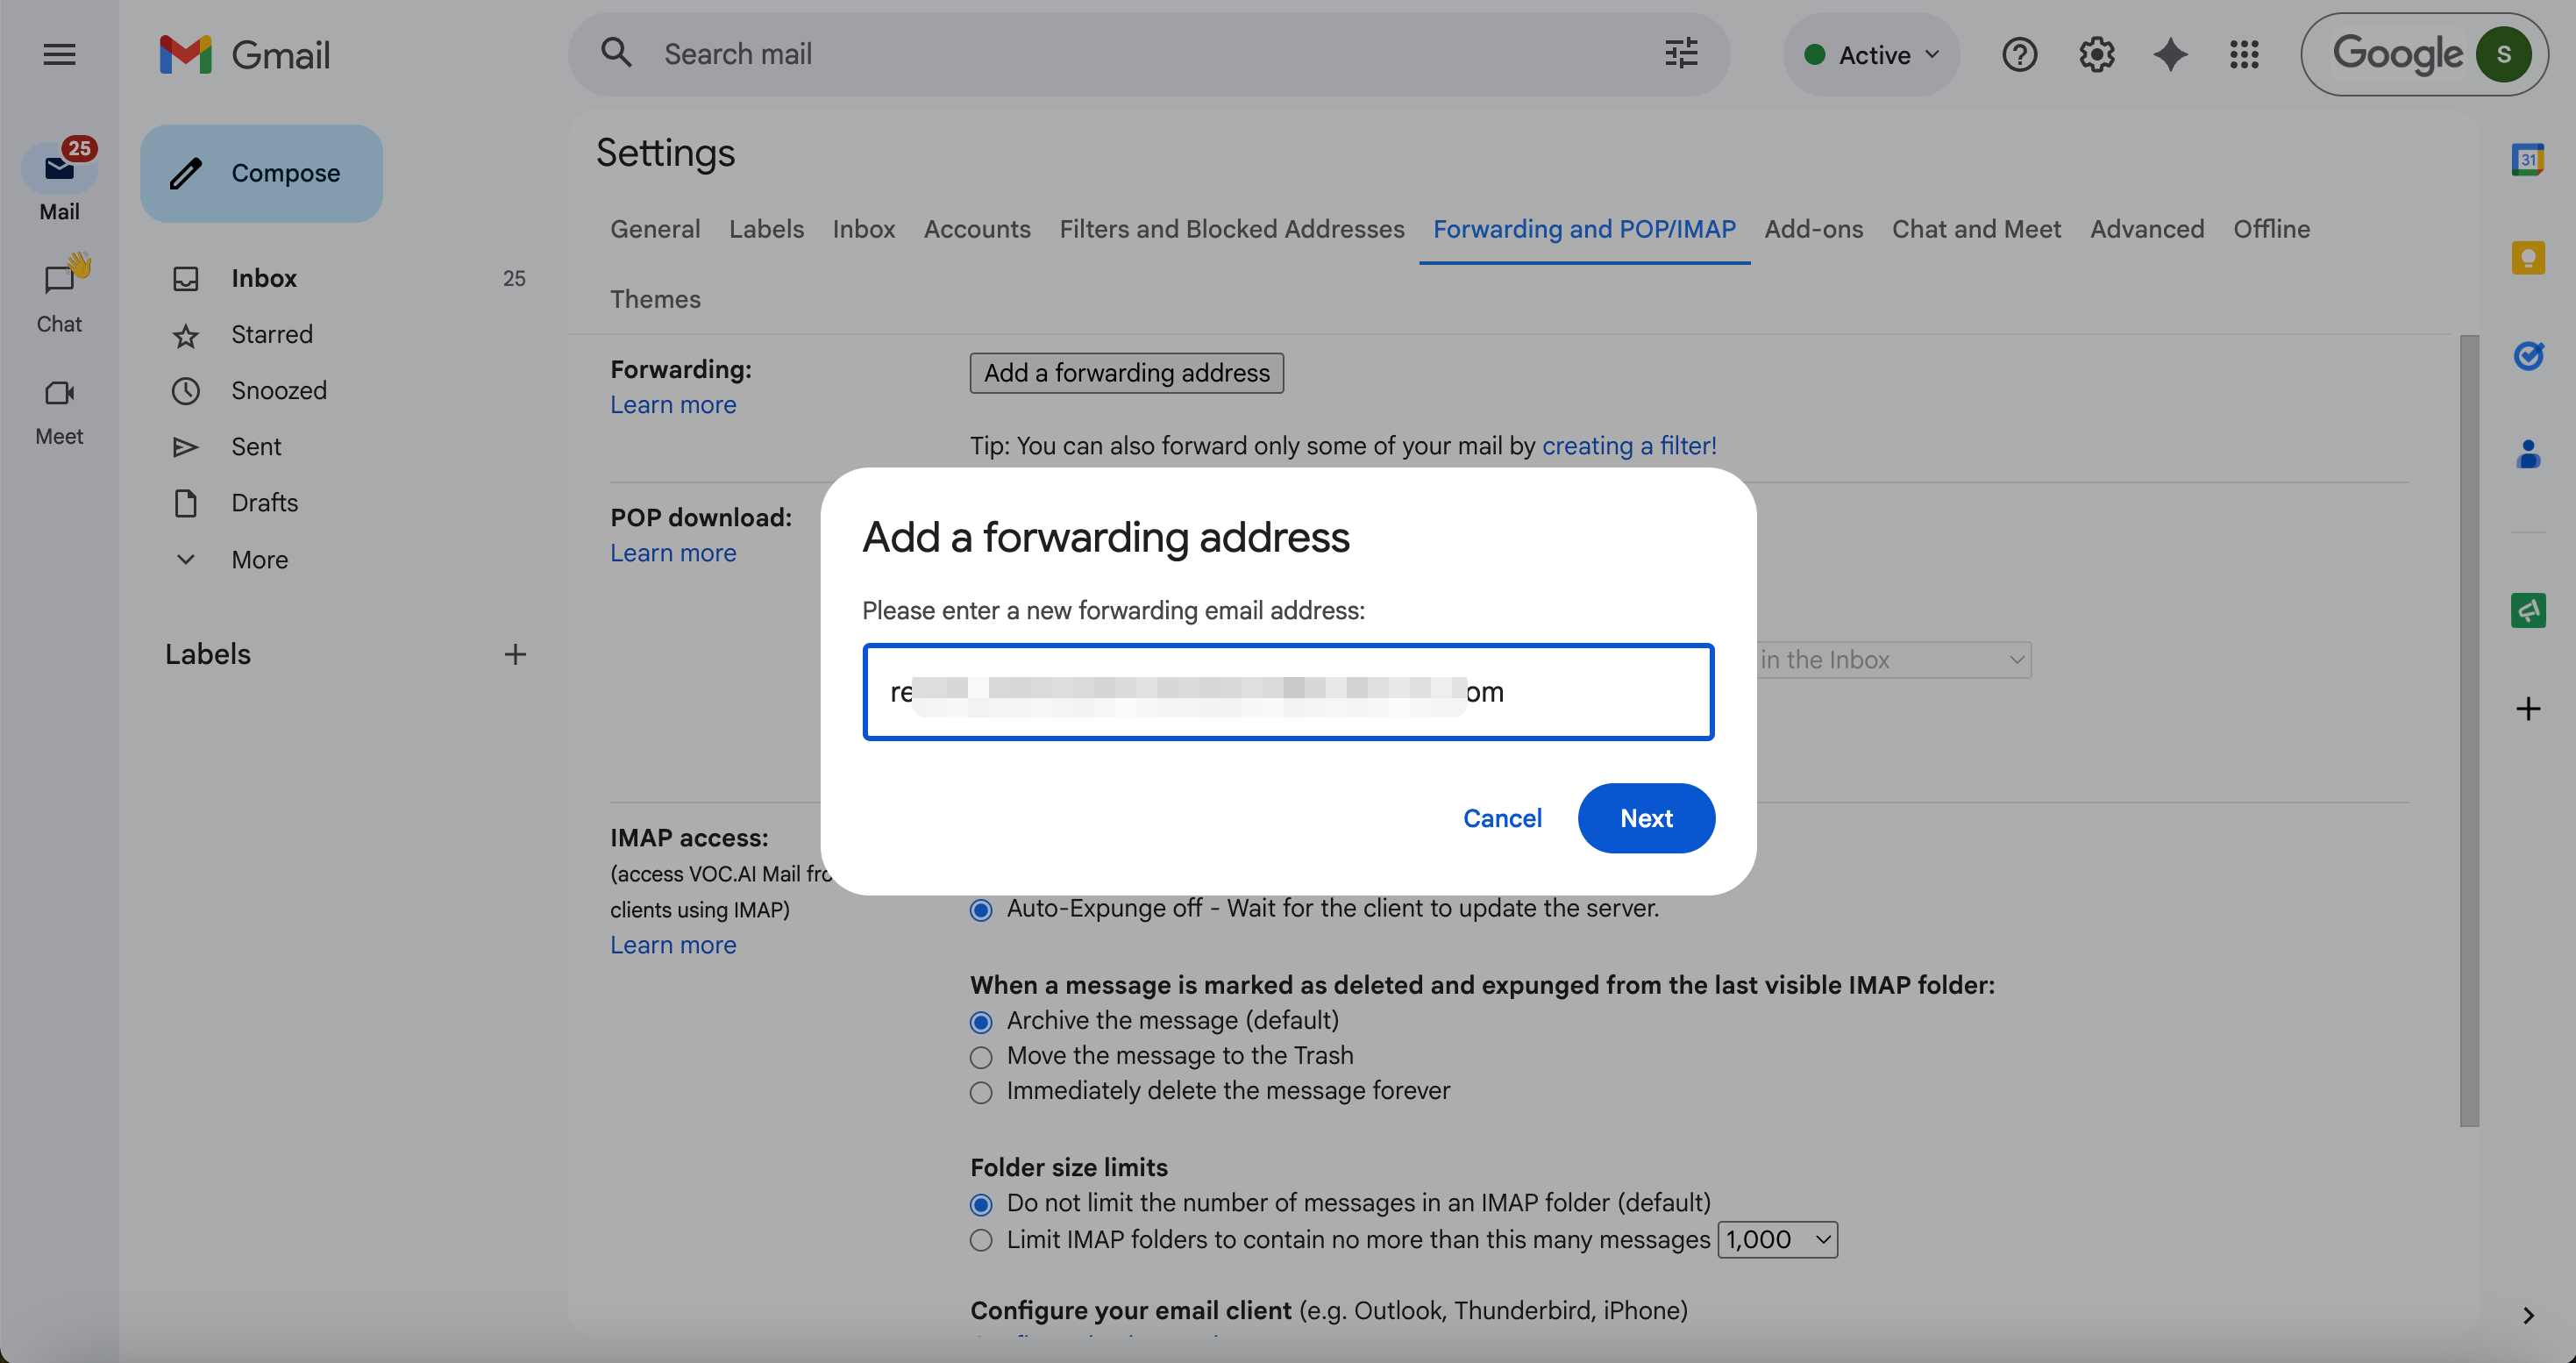Open Google Tasks side panel icon
Screen dimensions: 2576x1363
(2527, 356)
